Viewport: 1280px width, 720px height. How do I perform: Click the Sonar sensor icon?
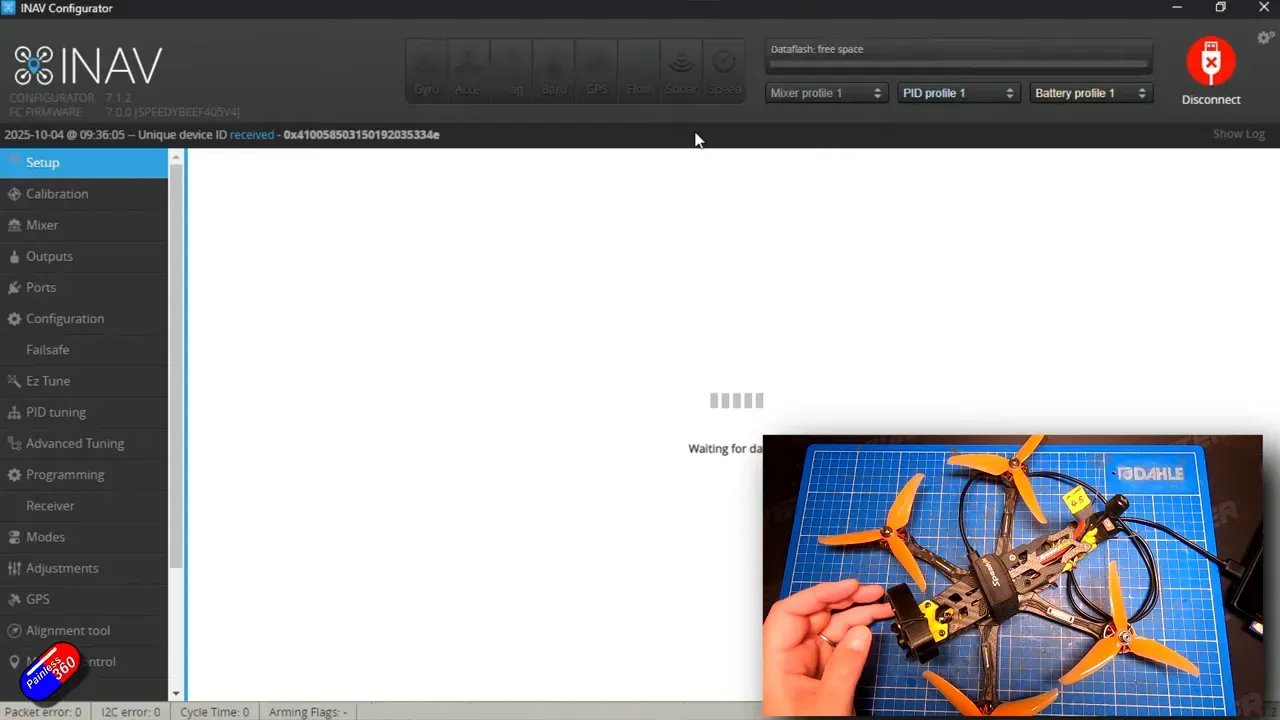coord(681,71)
